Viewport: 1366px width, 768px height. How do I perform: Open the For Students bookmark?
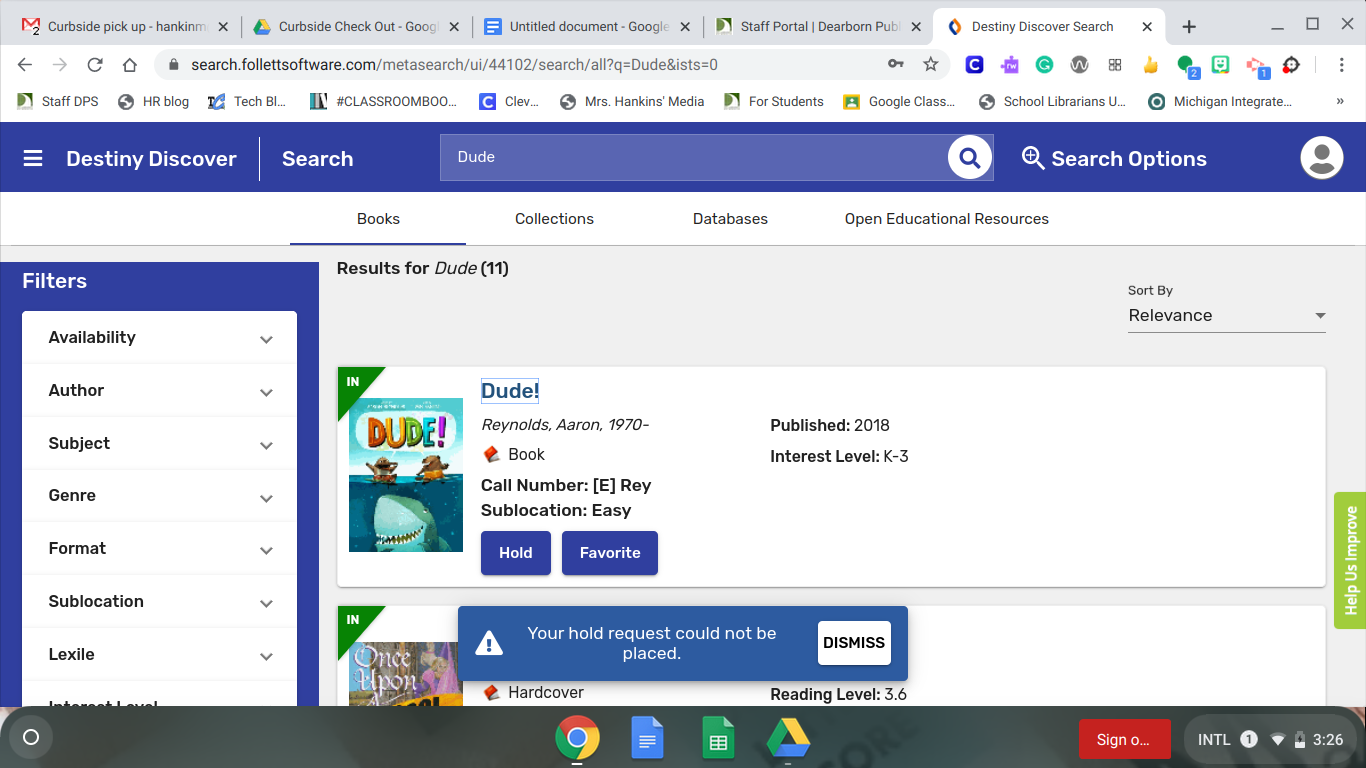coord(774,101)
